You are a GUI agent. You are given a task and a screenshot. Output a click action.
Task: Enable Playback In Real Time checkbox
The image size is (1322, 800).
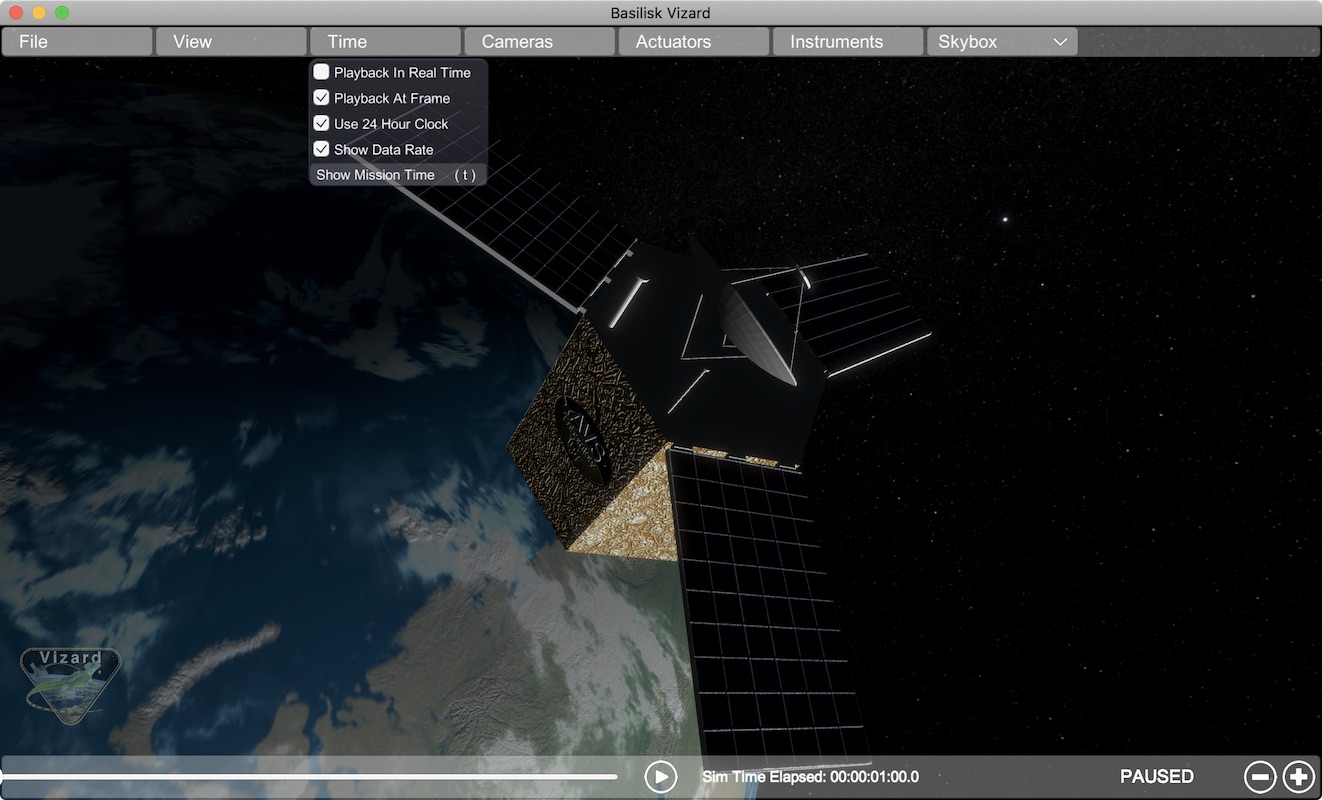click(321, 72)
